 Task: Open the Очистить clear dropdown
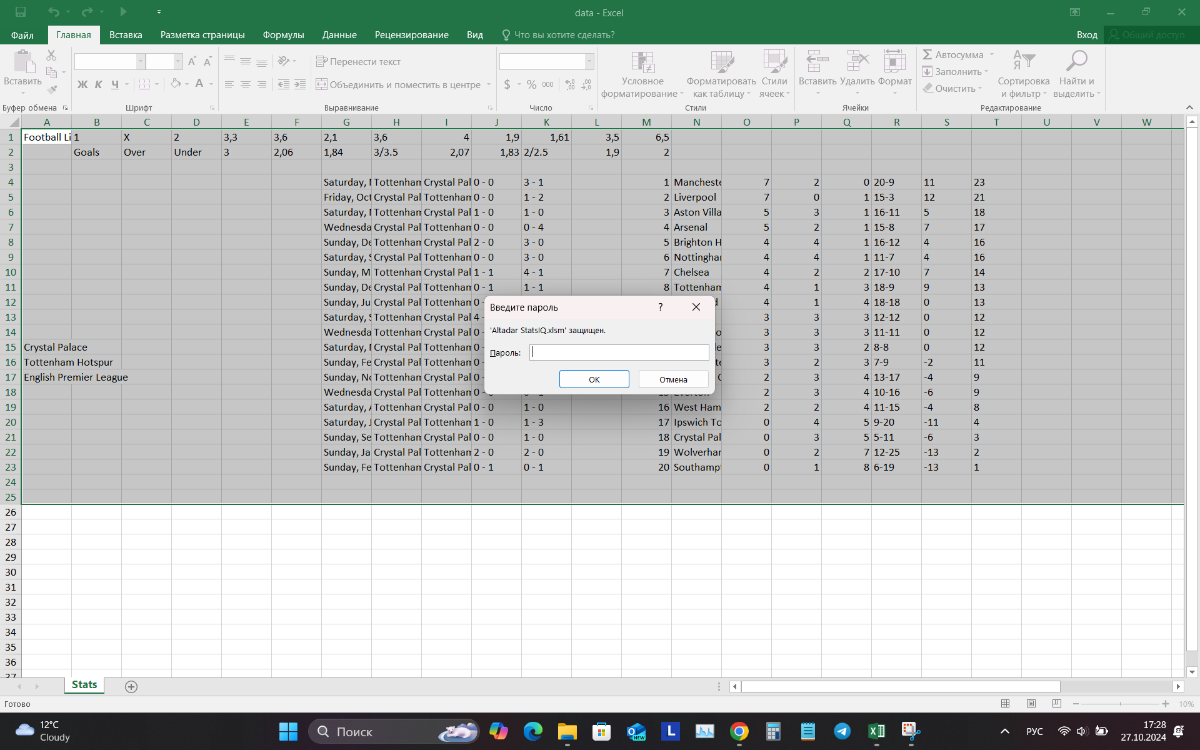pyautogui.click(x=952, y=88)
